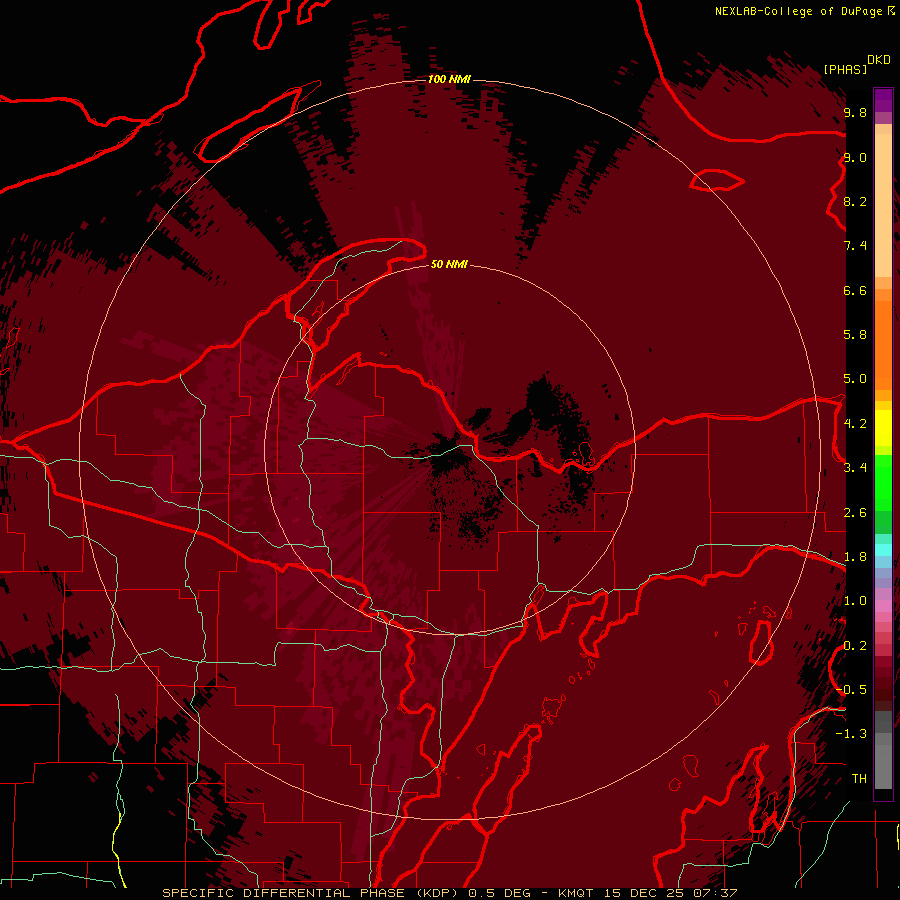Click the 4.2 value on the color scale

(x=855, y=424)
